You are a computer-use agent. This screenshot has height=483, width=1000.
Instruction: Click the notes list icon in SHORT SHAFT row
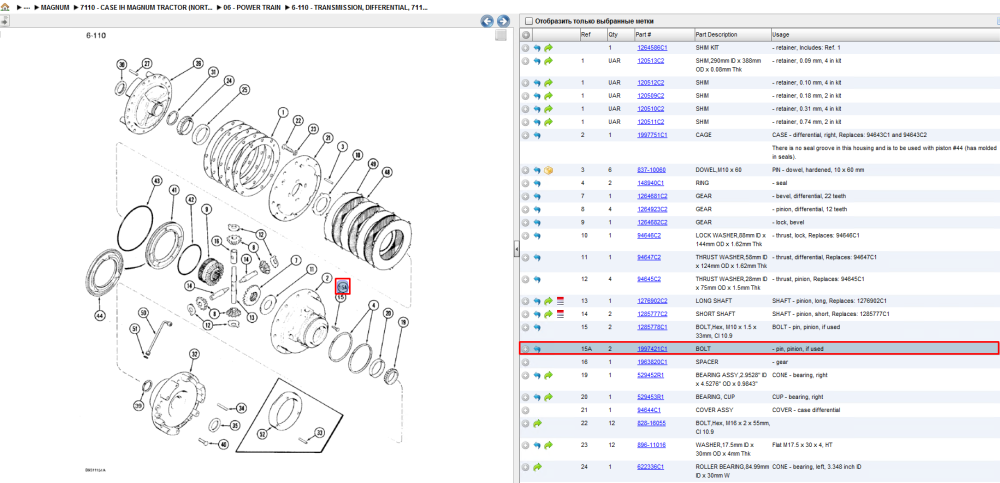pyautogui.click(x=561, y=314)
